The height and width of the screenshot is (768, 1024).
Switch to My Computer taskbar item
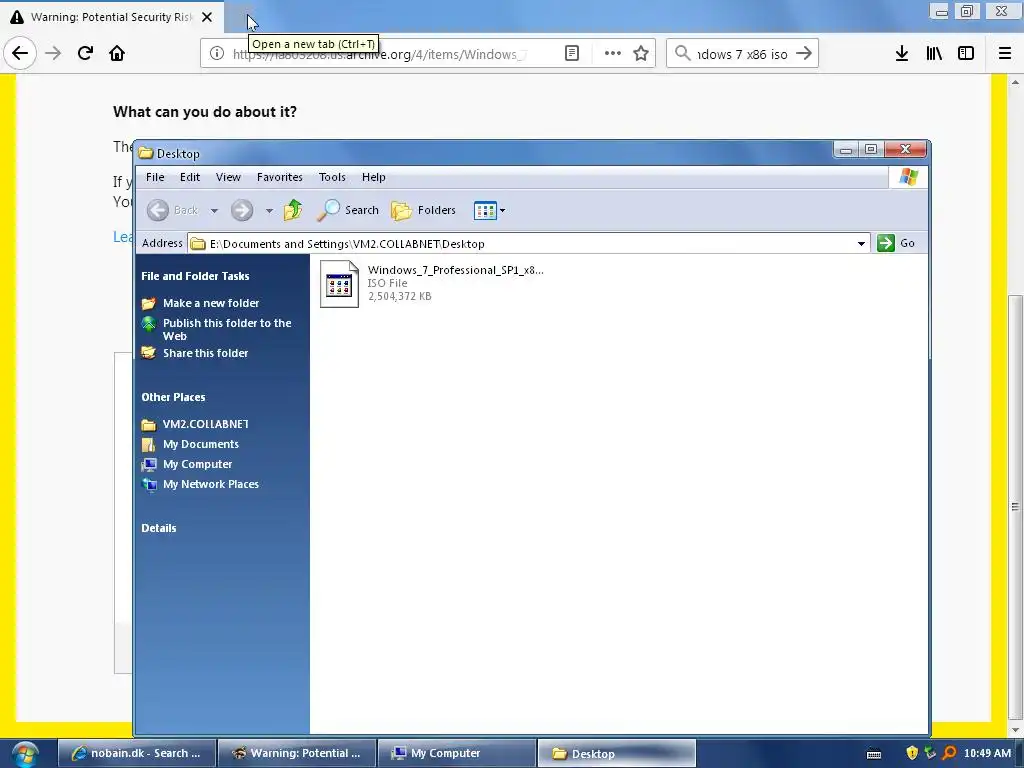pyautogui.click(x=456, y=753)
